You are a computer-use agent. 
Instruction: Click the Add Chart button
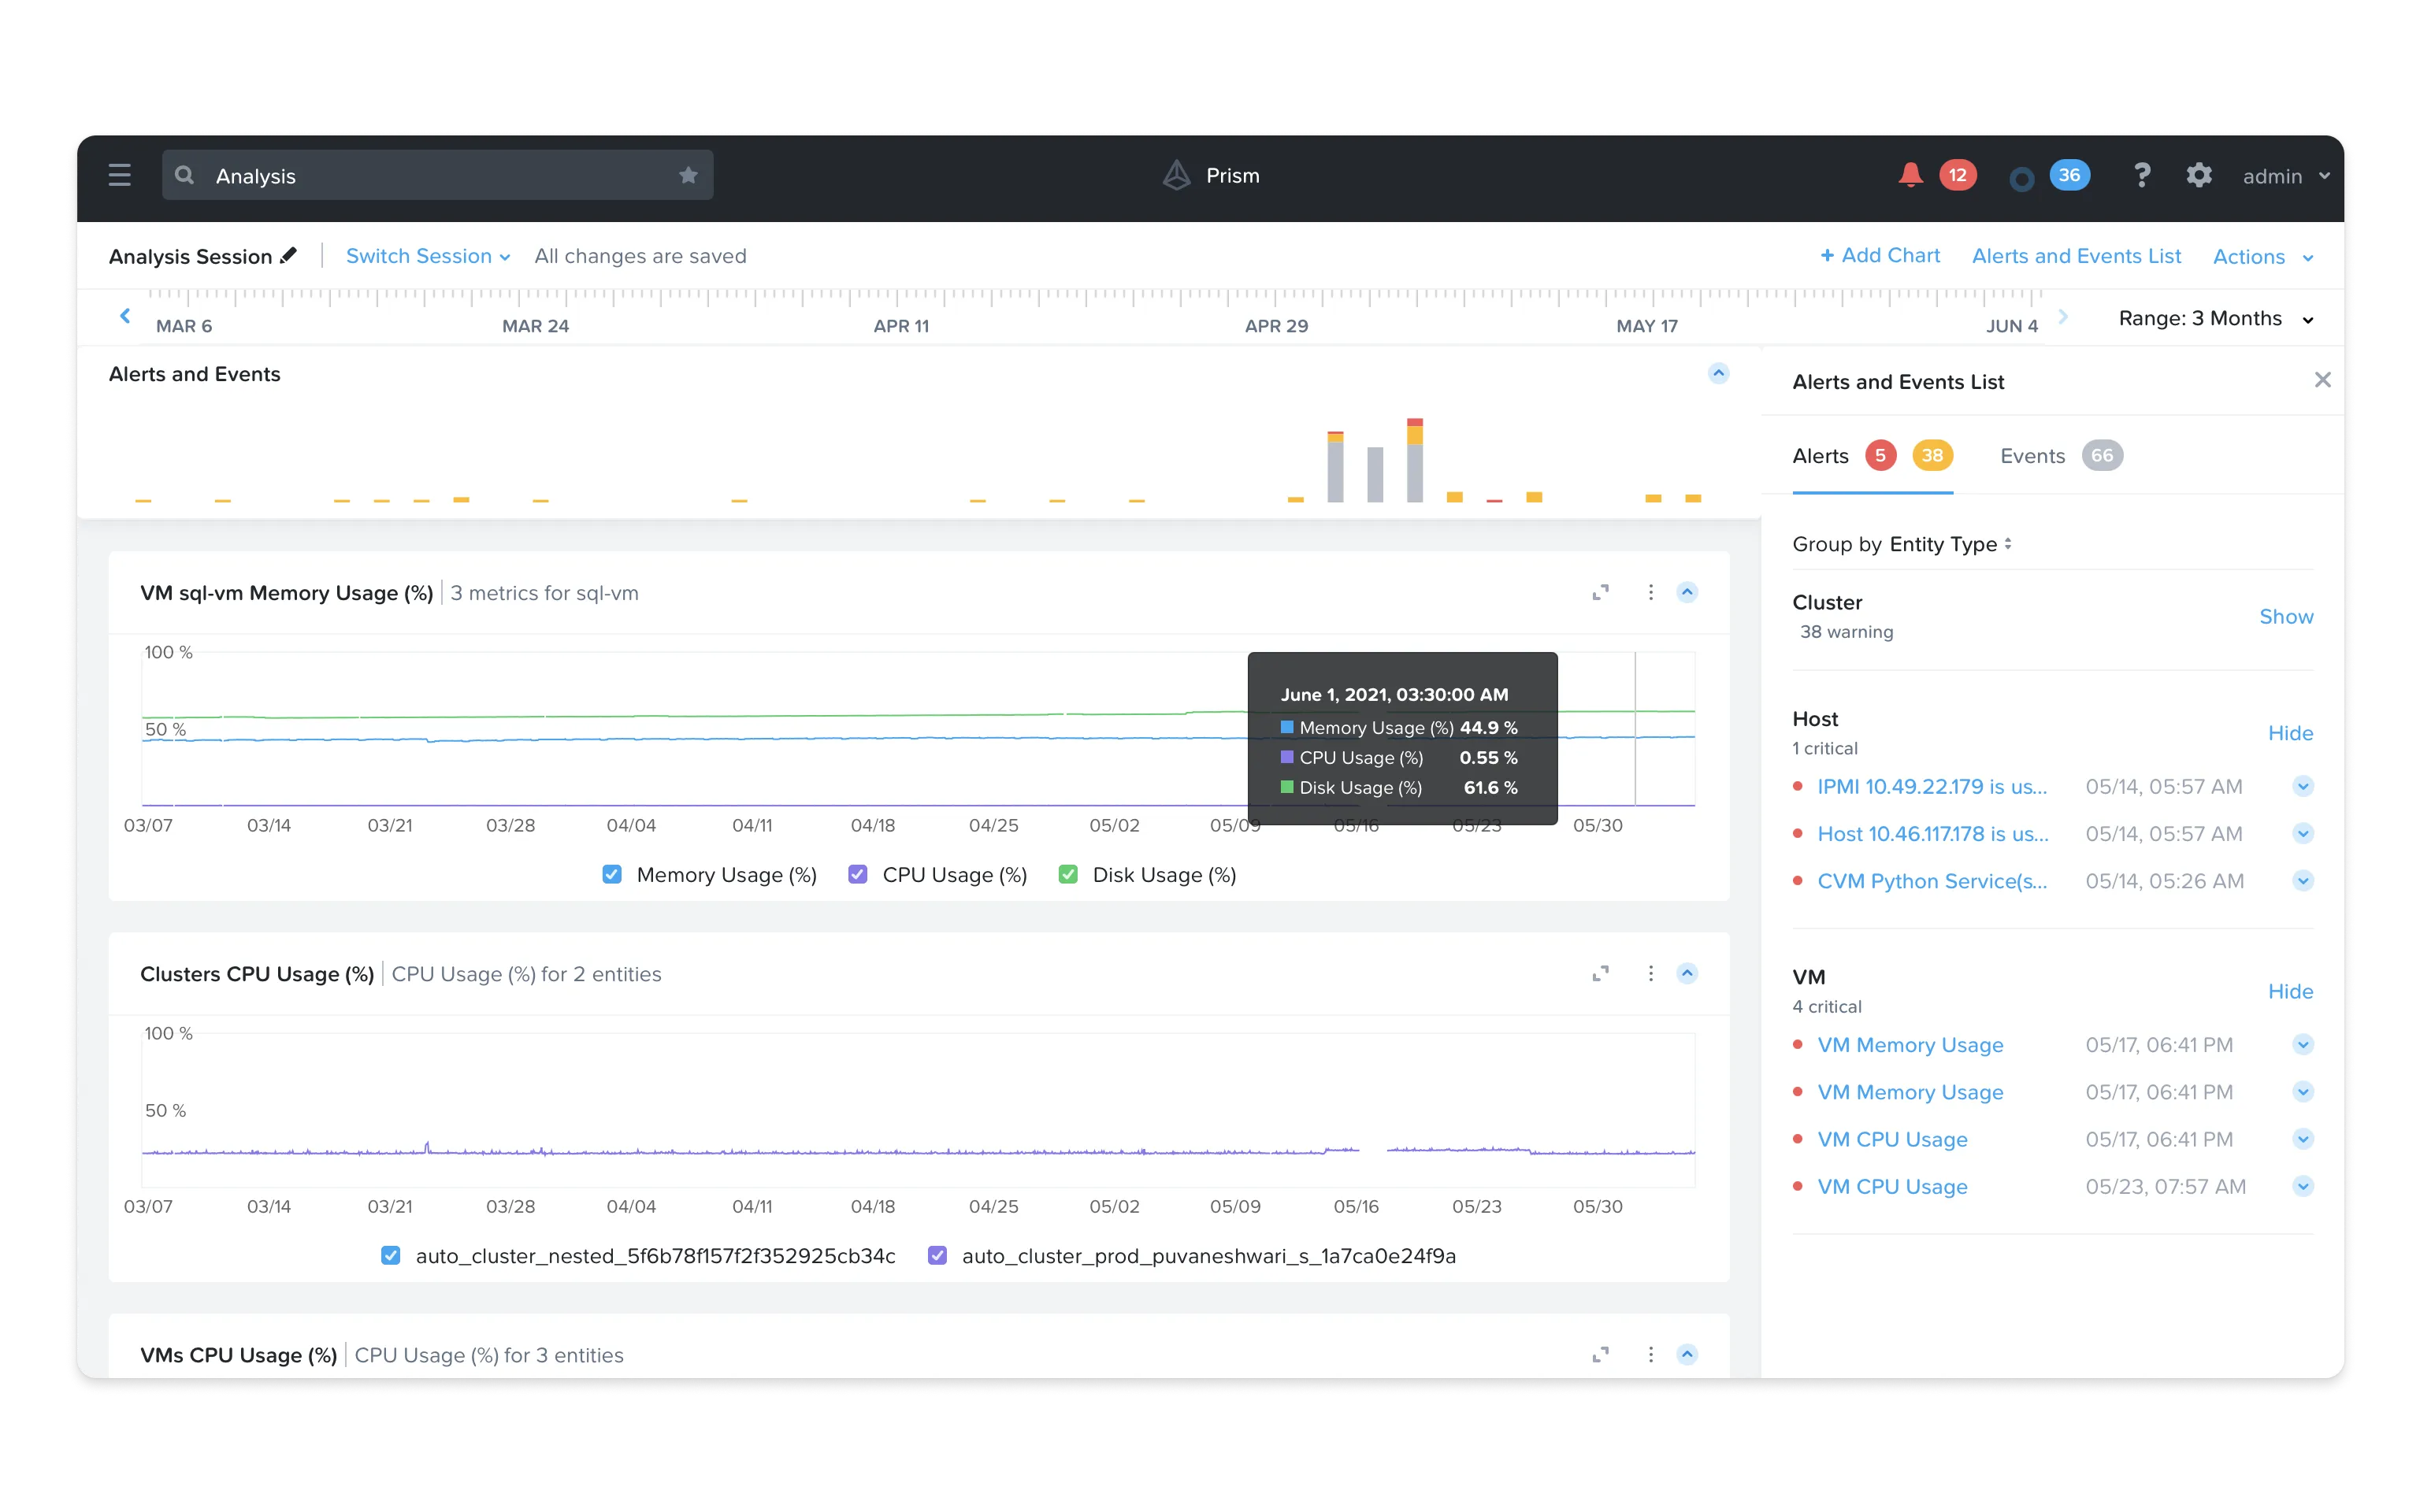[x=1880, y=256]
